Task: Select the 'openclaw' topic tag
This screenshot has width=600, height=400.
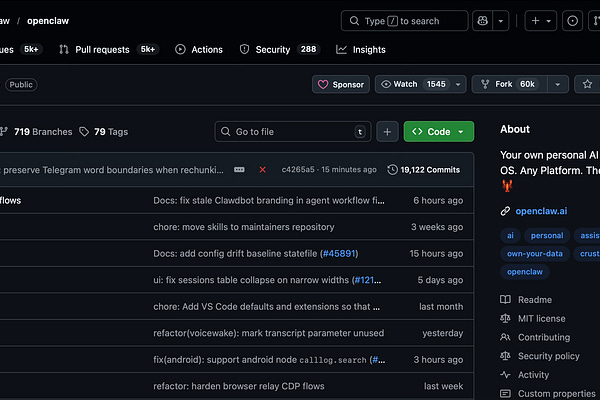Action: 525,272
